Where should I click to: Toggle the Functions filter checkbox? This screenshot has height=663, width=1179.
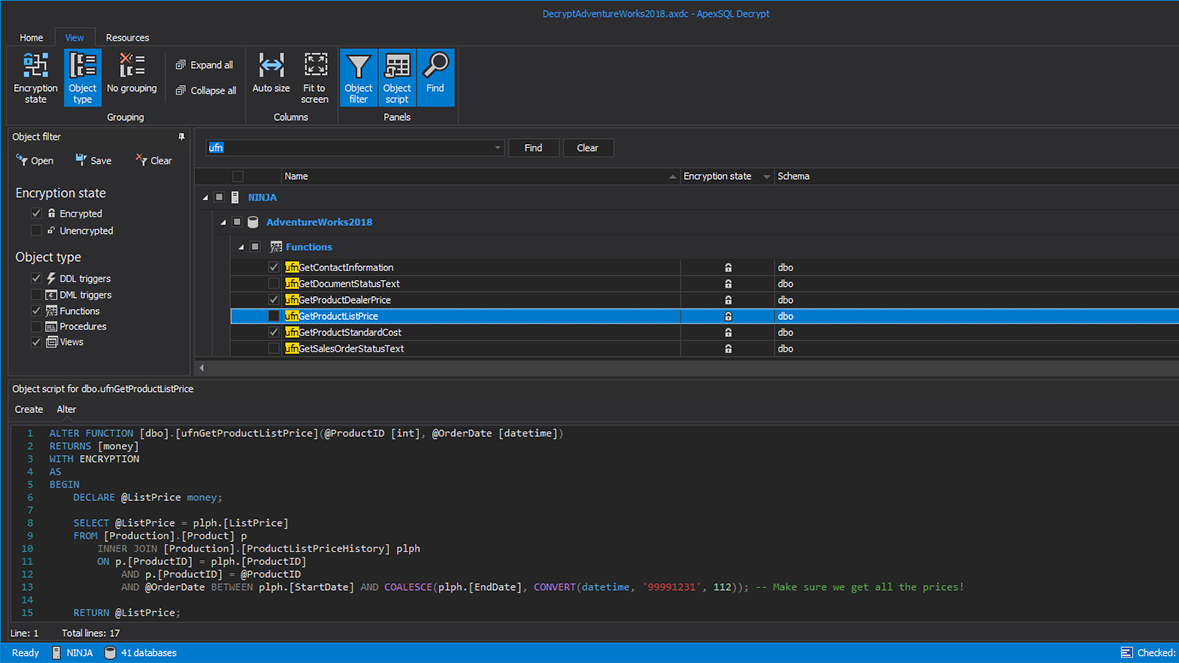tap(36, 310)
